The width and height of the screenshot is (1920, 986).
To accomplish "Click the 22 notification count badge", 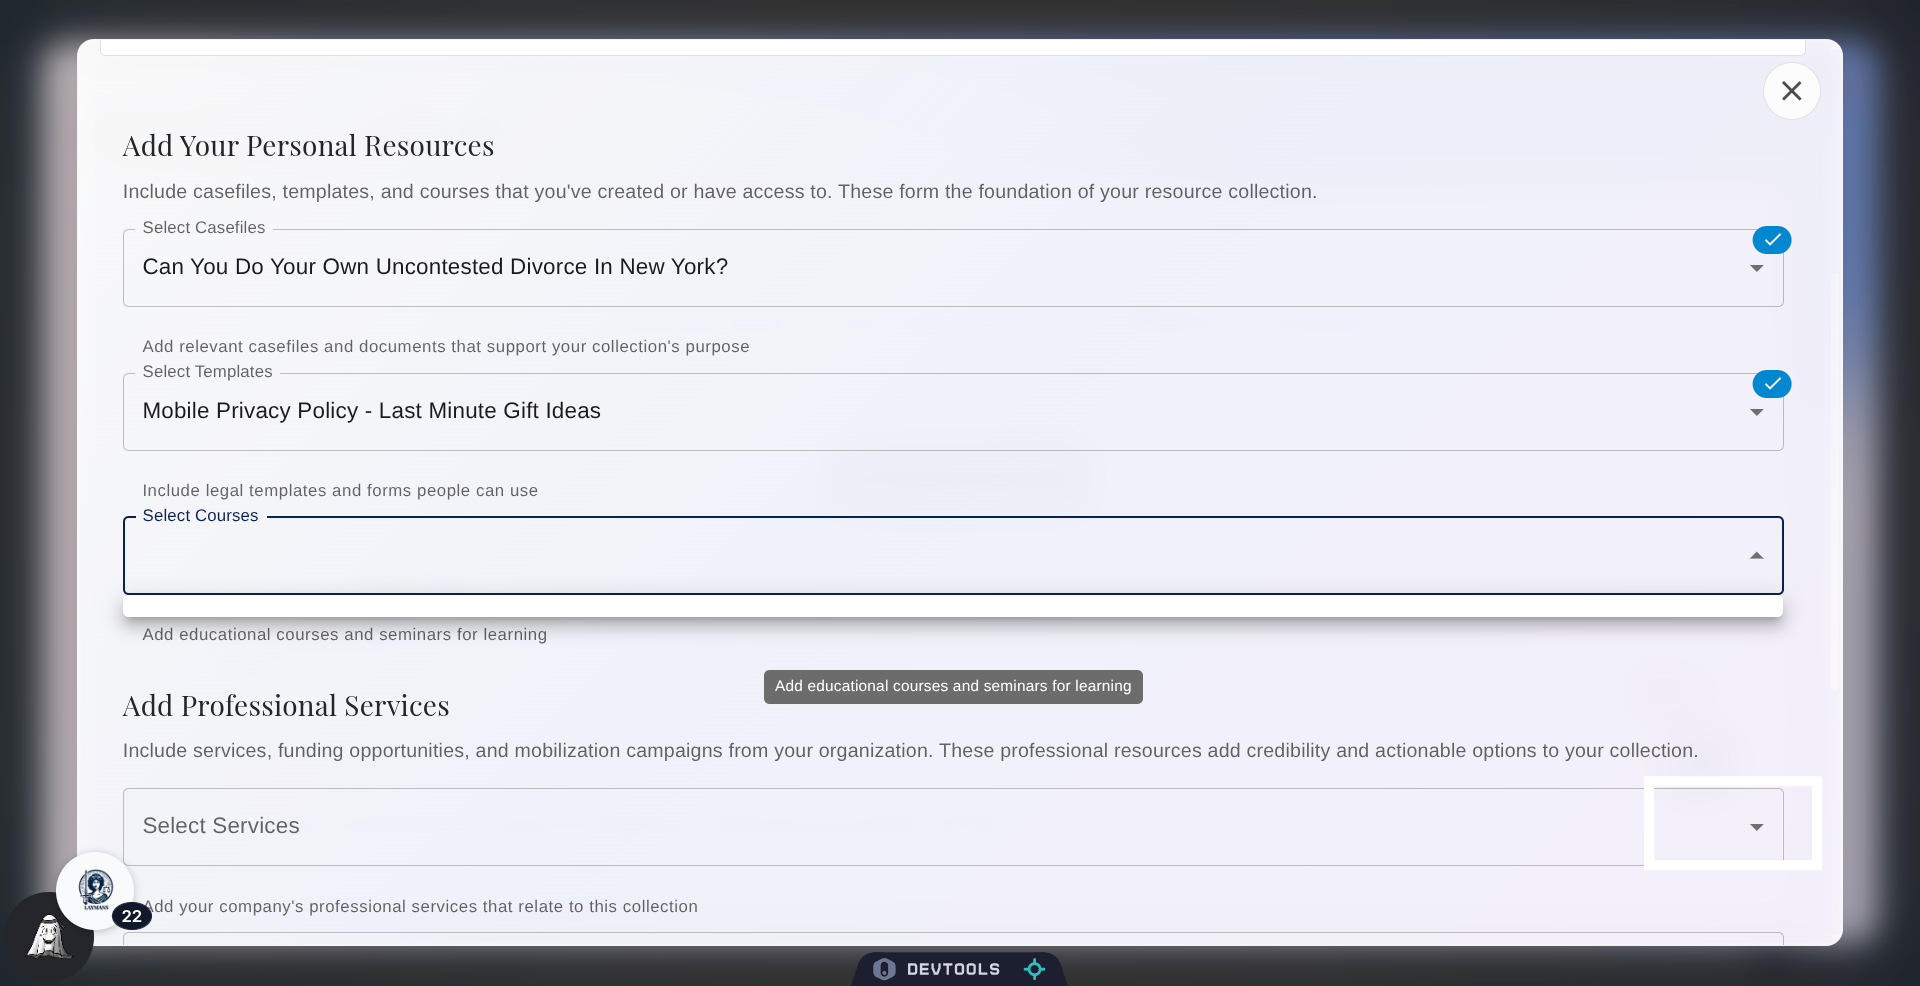I will point(132,916).
